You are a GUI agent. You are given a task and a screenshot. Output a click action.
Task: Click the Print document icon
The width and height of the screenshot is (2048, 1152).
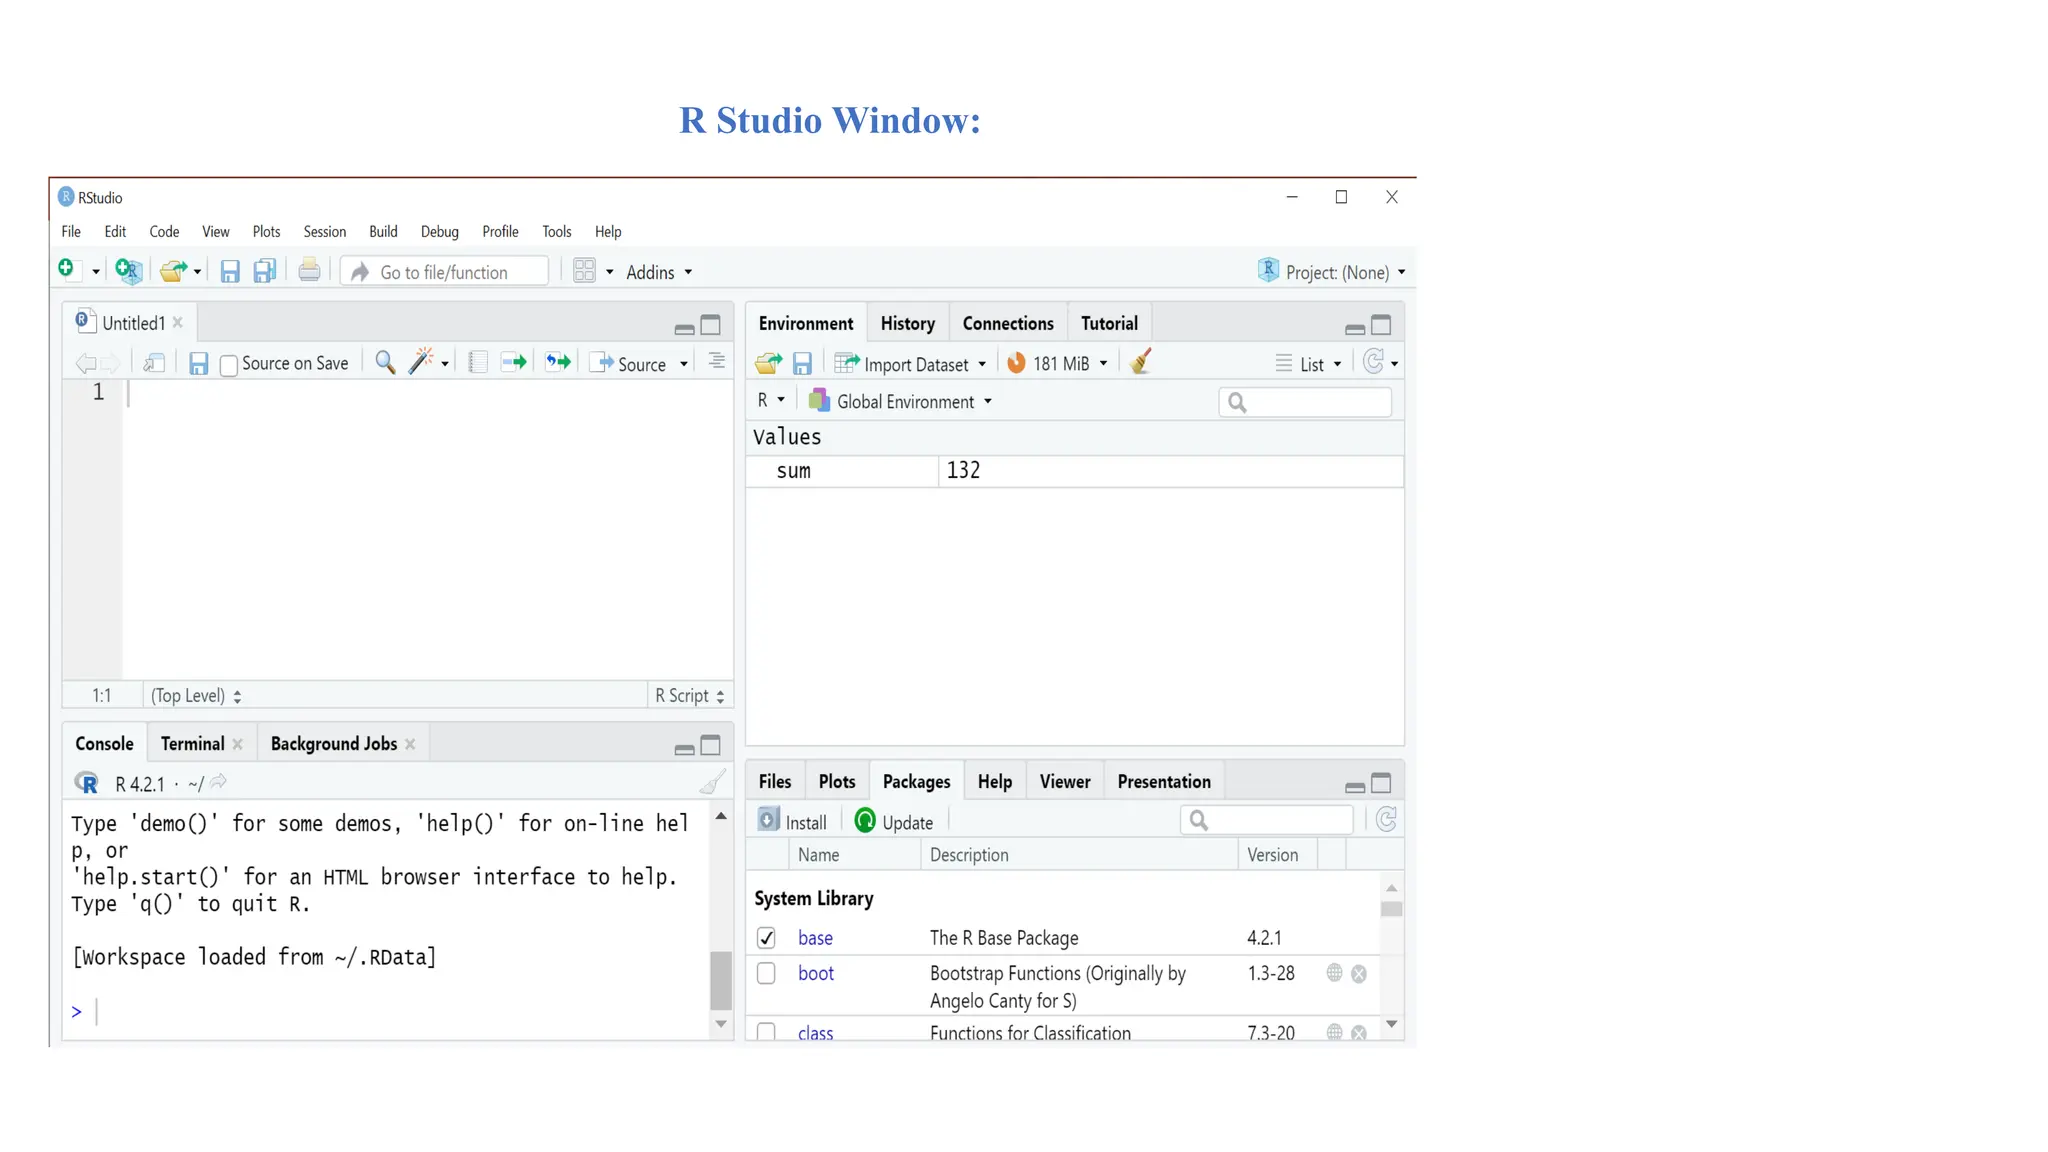309,270
